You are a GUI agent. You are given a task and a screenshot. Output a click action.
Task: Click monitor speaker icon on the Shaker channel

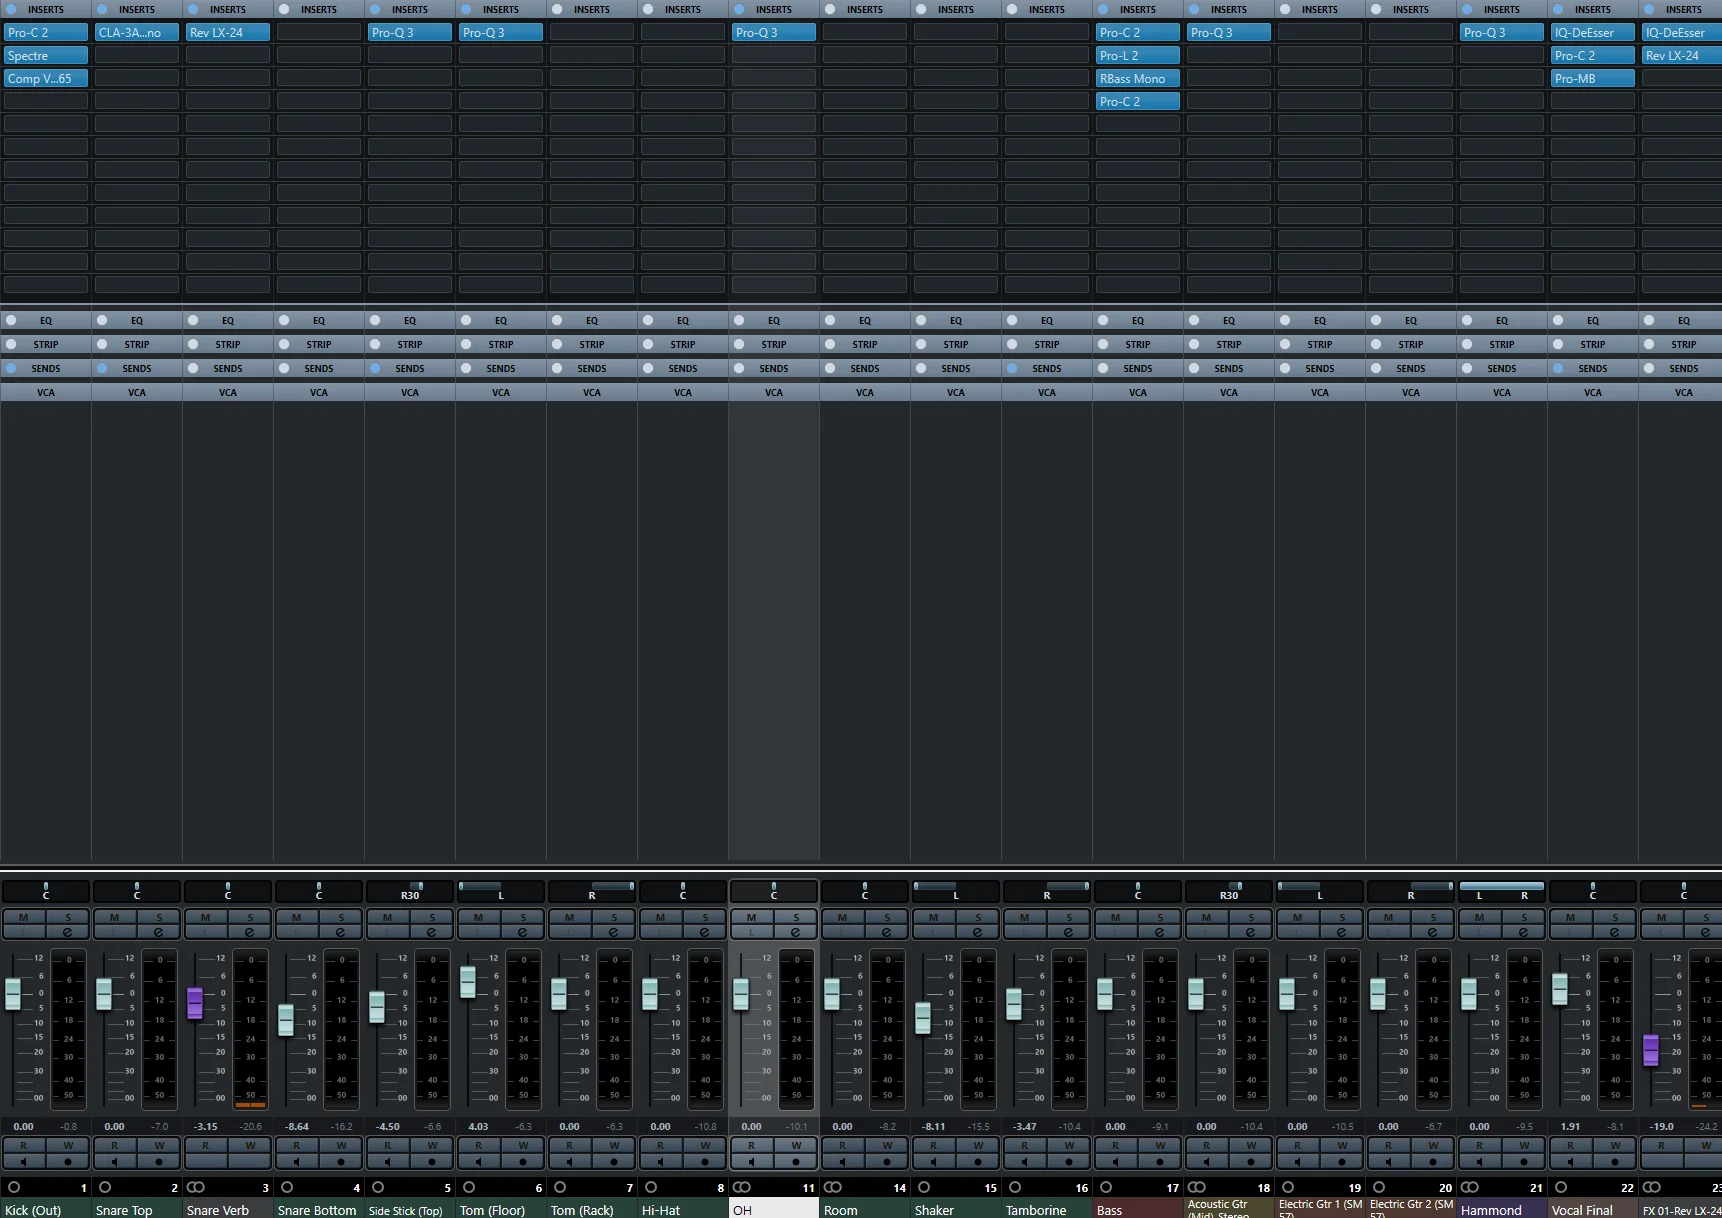pyautogui.click(x=934, y=1161)
